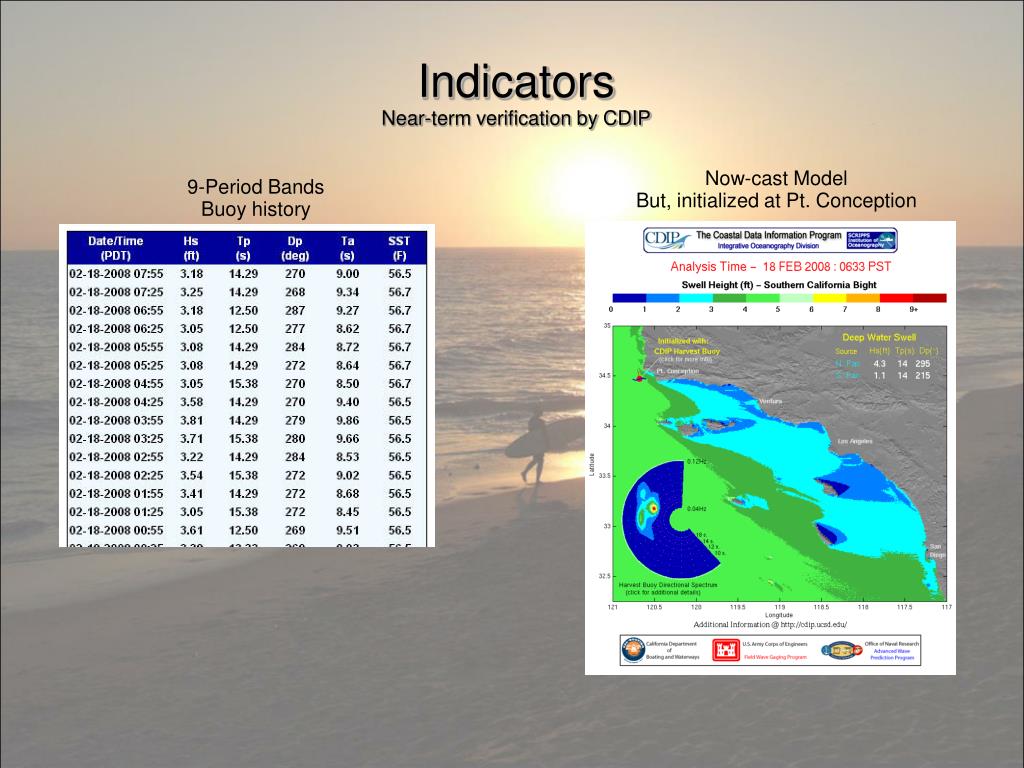The height and width of the screenshot is (768, 1024).
Task: Select the "02-18-2008 02:25" date cell
Action: coord(116,475)
